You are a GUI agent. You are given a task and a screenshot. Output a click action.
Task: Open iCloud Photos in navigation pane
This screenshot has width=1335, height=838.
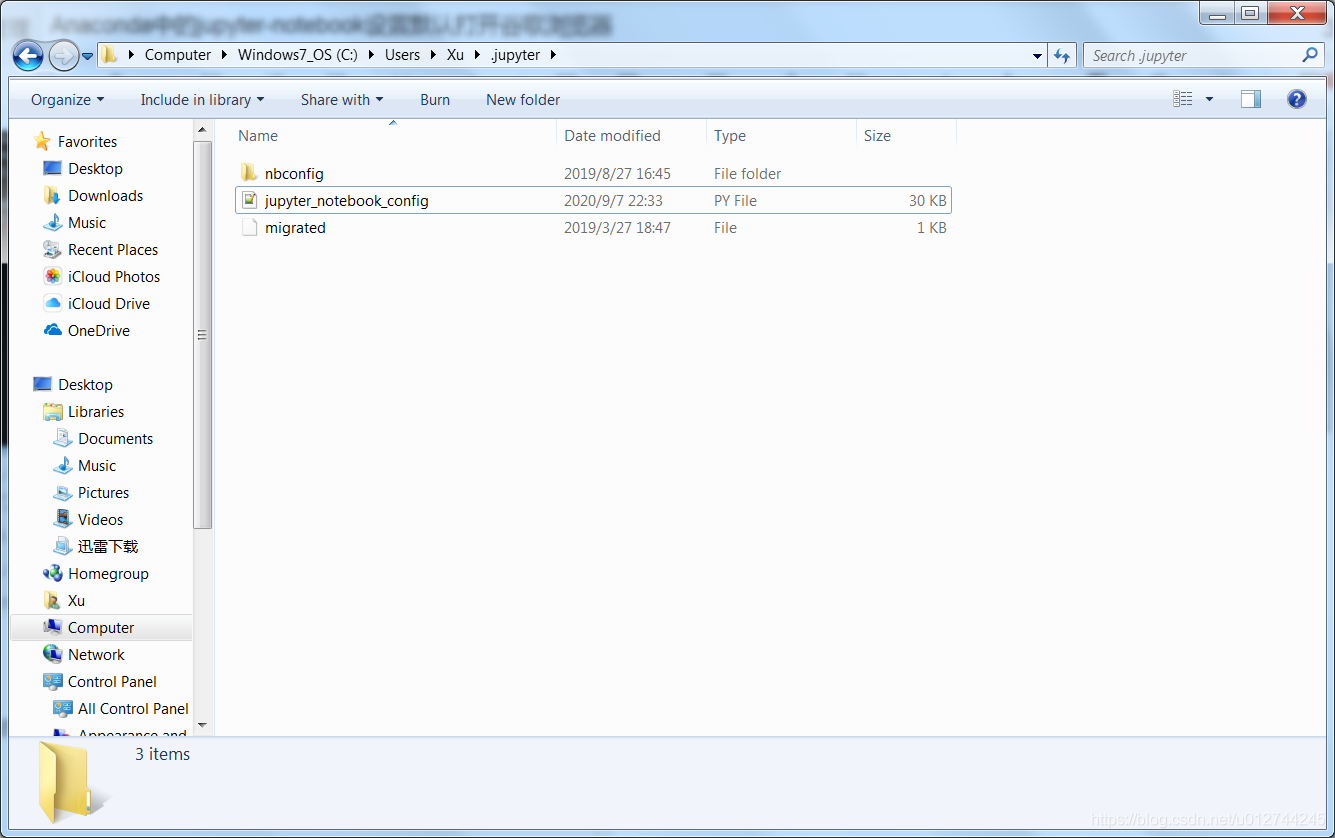point(114,276)
